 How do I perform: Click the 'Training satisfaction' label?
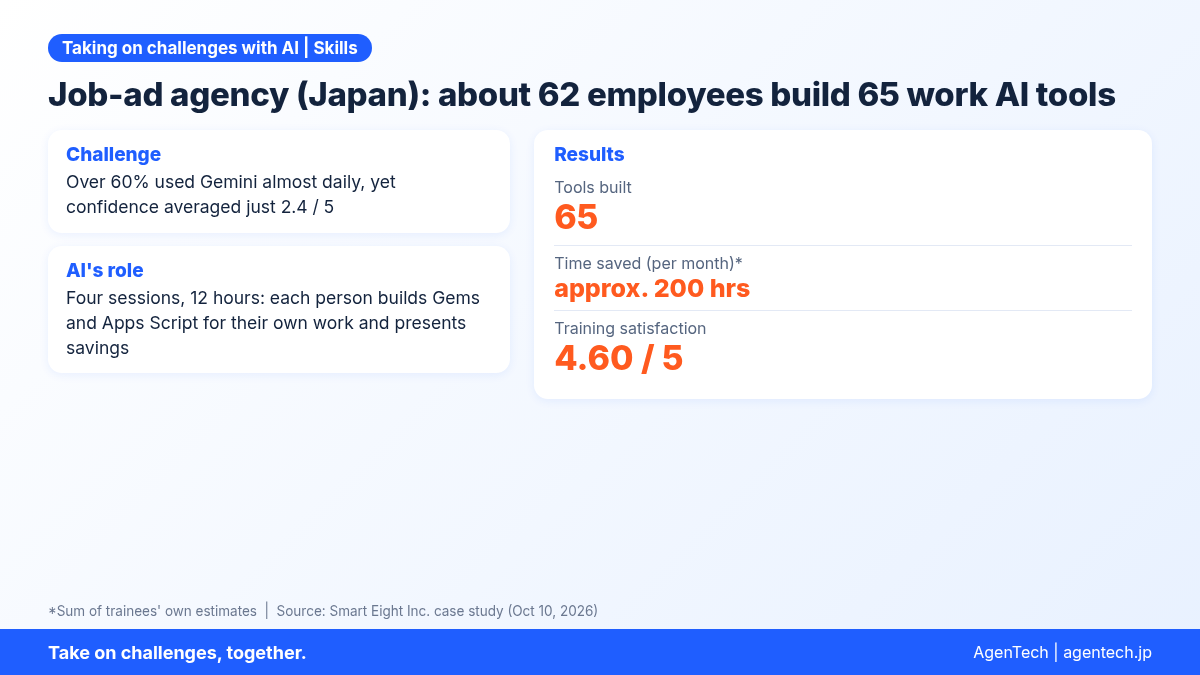(630, 328)
